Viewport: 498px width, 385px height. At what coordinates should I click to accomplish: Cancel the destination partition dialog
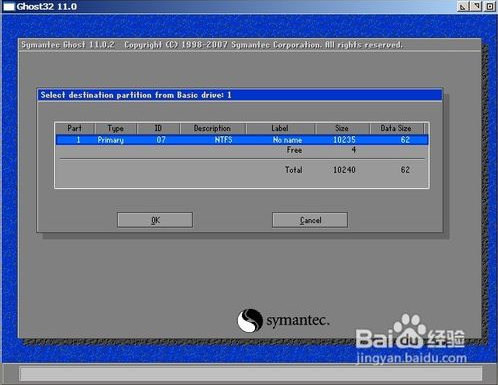tap(310, 220)
